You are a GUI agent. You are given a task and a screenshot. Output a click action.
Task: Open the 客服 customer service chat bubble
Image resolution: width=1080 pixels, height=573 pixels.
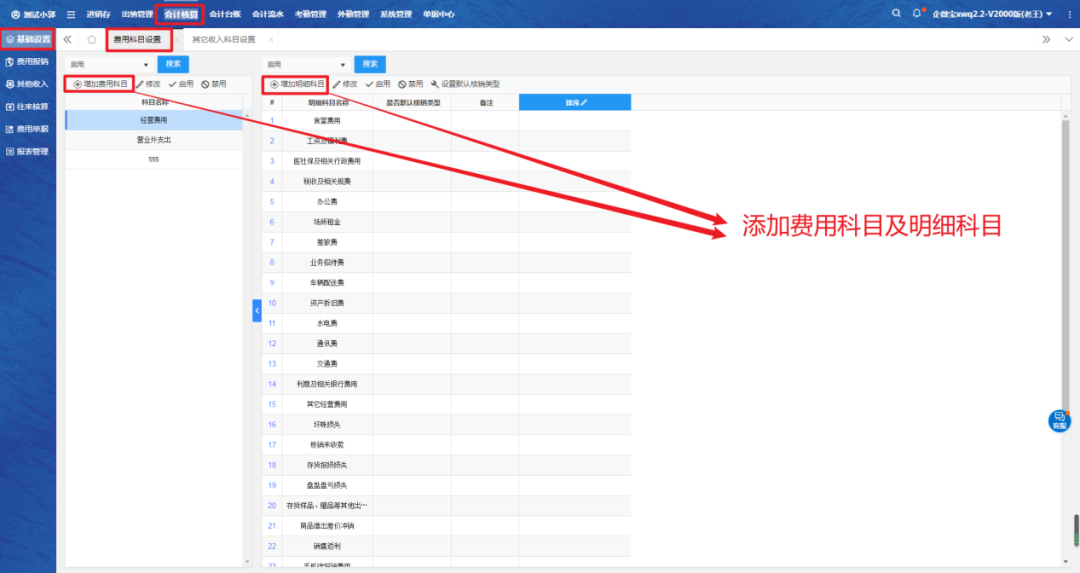(1058, 420)
